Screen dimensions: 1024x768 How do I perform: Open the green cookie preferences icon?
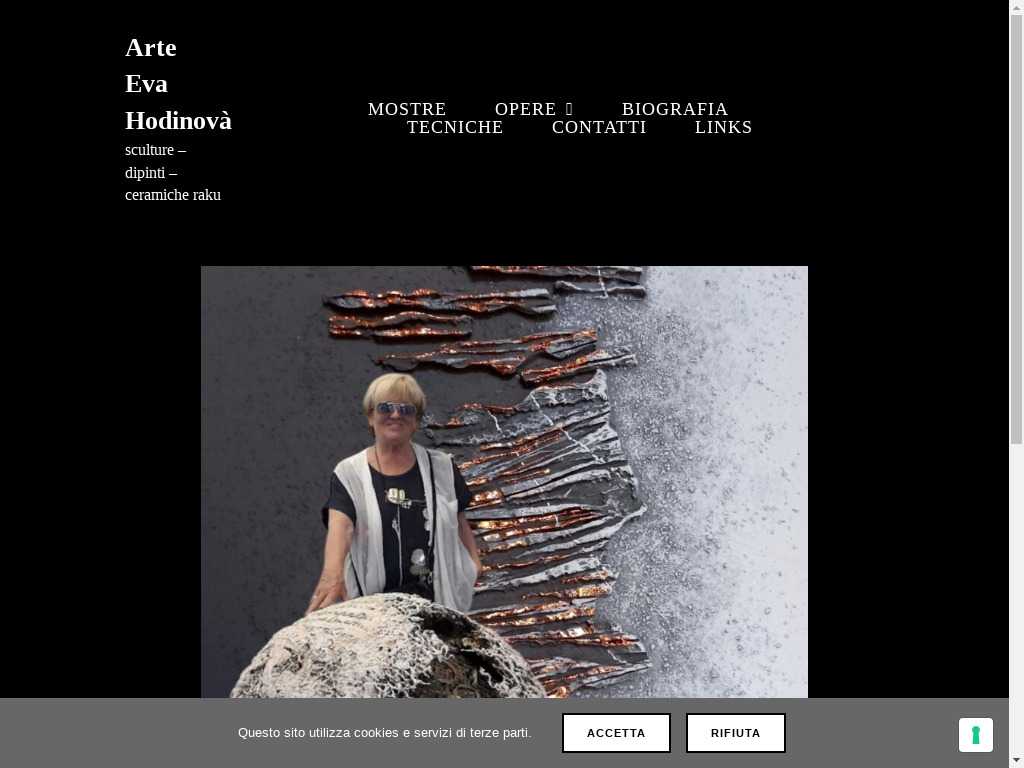click(x=976, y=735)
